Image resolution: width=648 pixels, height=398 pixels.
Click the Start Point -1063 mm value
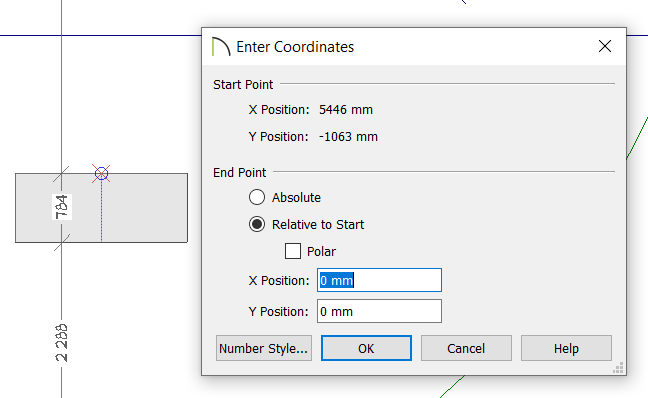click(x=348, y=136)
